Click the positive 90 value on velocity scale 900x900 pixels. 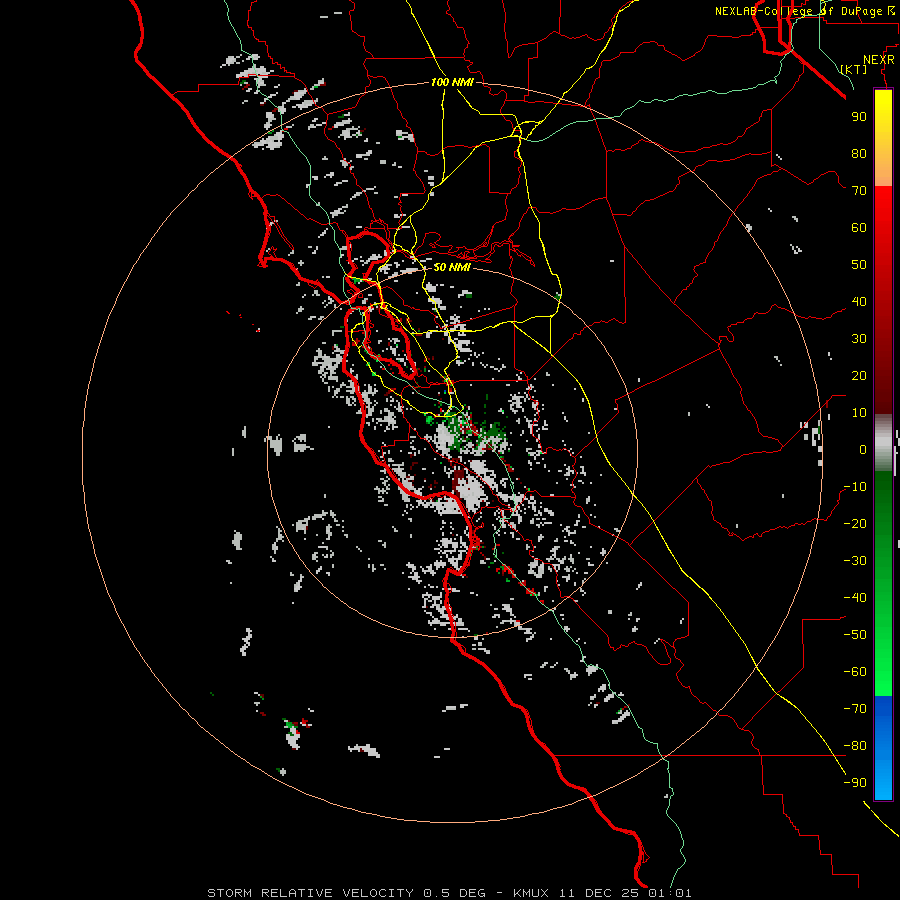859,117
